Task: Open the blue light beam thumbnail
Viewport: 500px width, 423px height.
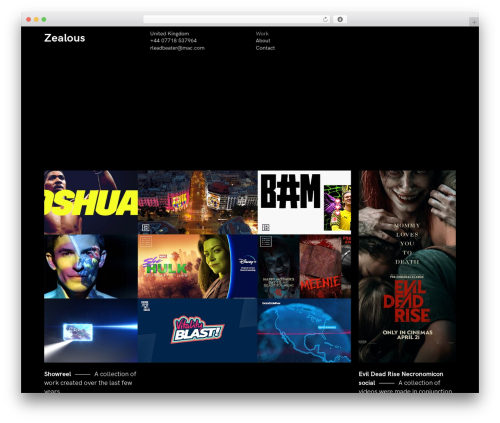Action: click(91, 330)
